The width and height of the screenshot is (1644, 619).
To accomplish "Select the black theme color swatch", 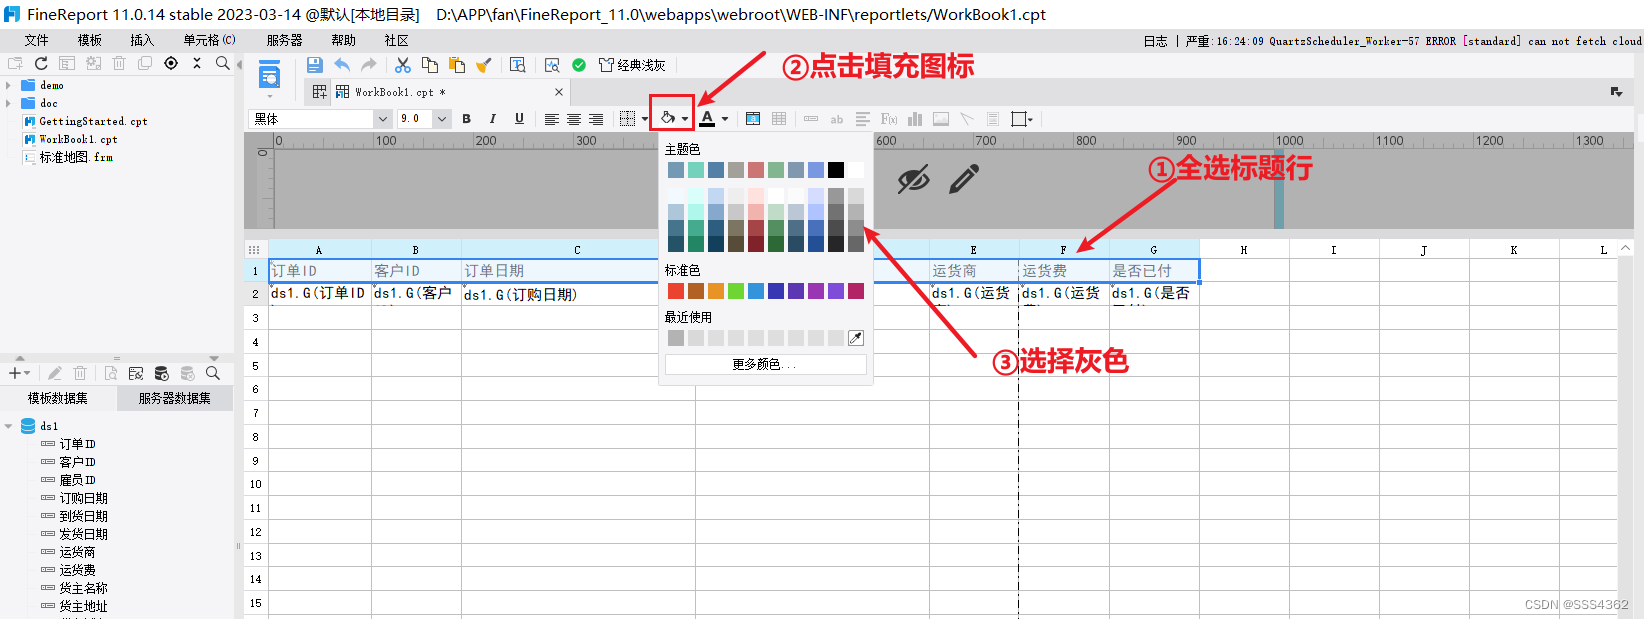I will click(x=836, y=170).
